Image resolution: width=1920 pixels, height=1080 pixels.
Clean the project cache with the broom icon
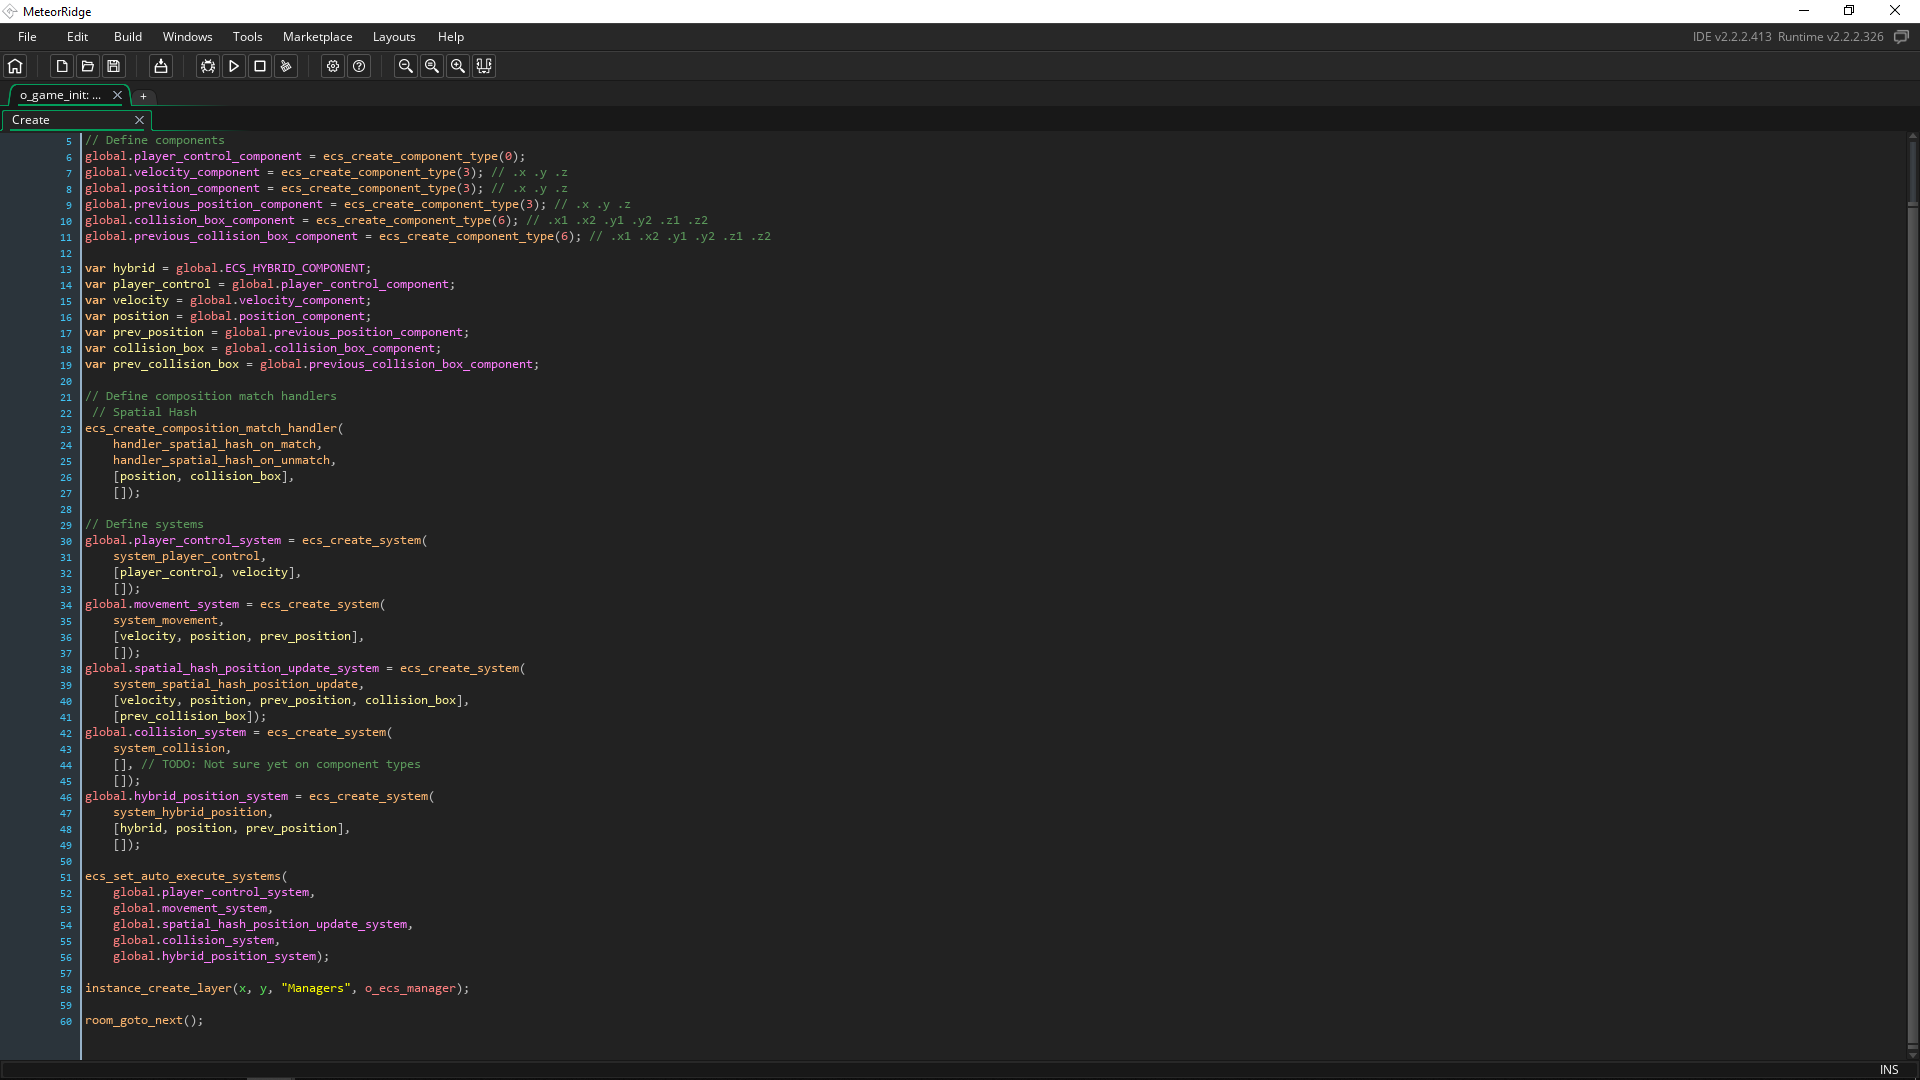(x=285, y=66)
